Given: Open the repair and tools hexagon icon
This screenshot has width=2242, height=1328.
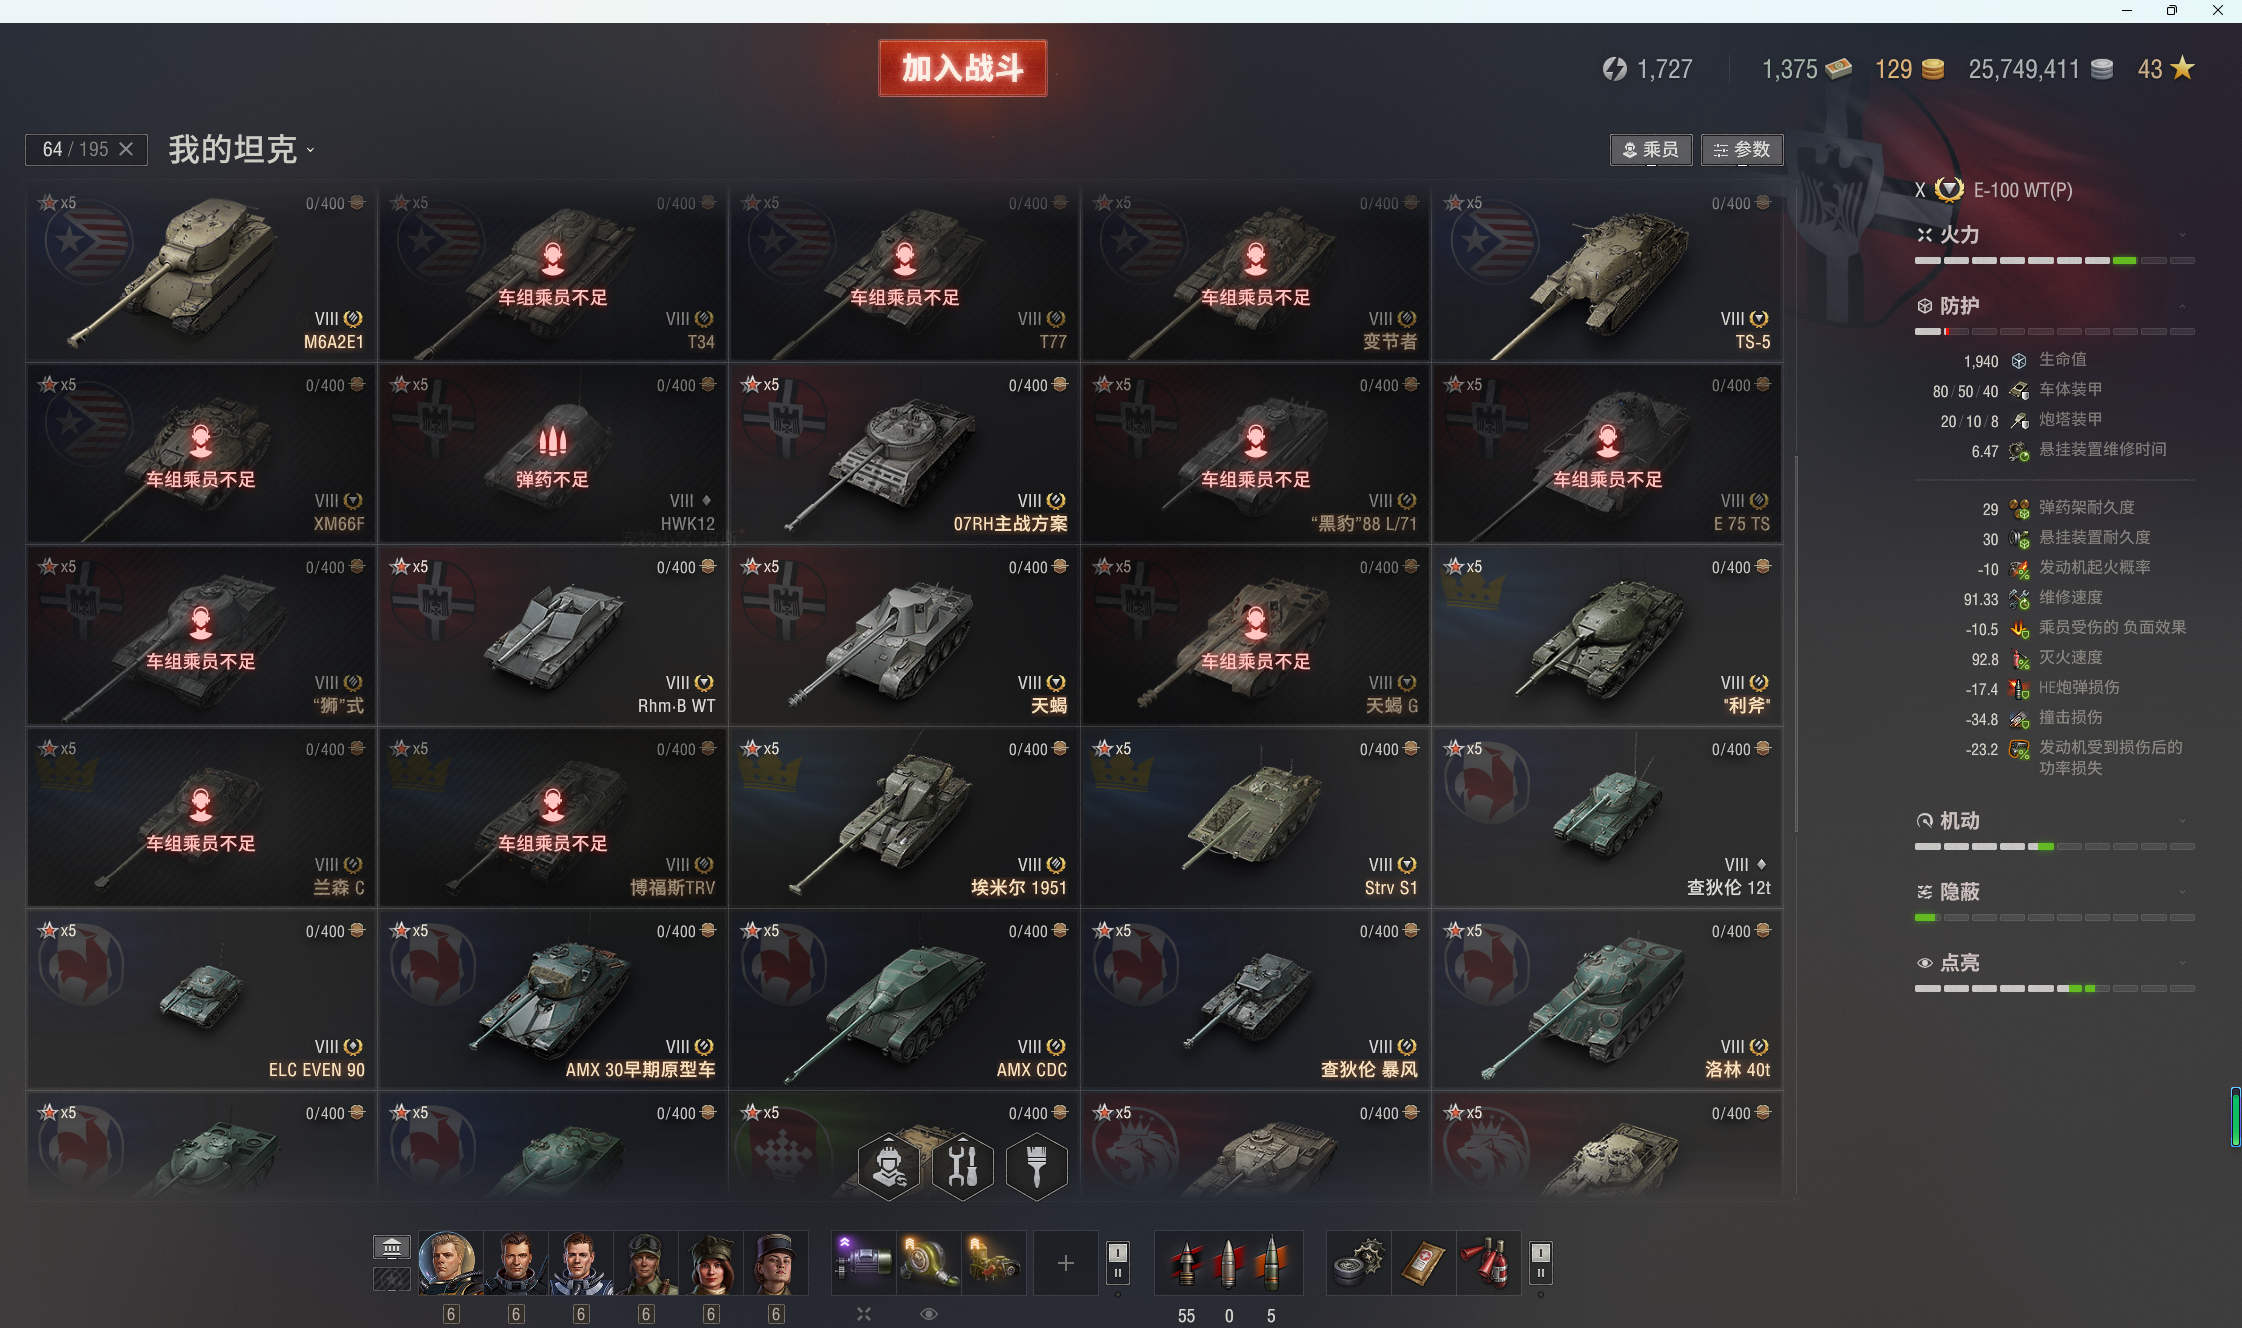Looking at the screenshot, I should [963, 1166].
